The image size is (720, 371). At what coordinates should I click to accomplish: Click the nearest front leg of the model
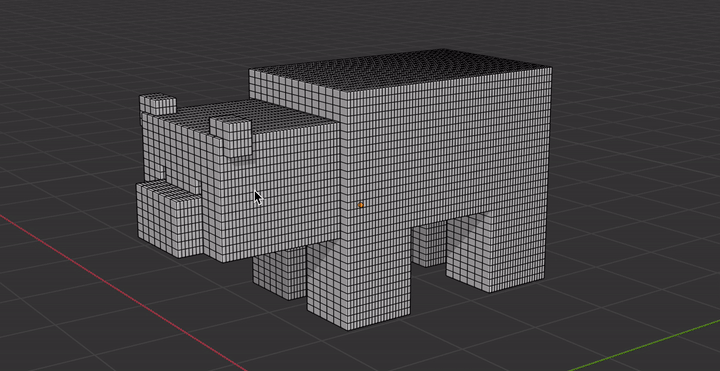point(358,280)
